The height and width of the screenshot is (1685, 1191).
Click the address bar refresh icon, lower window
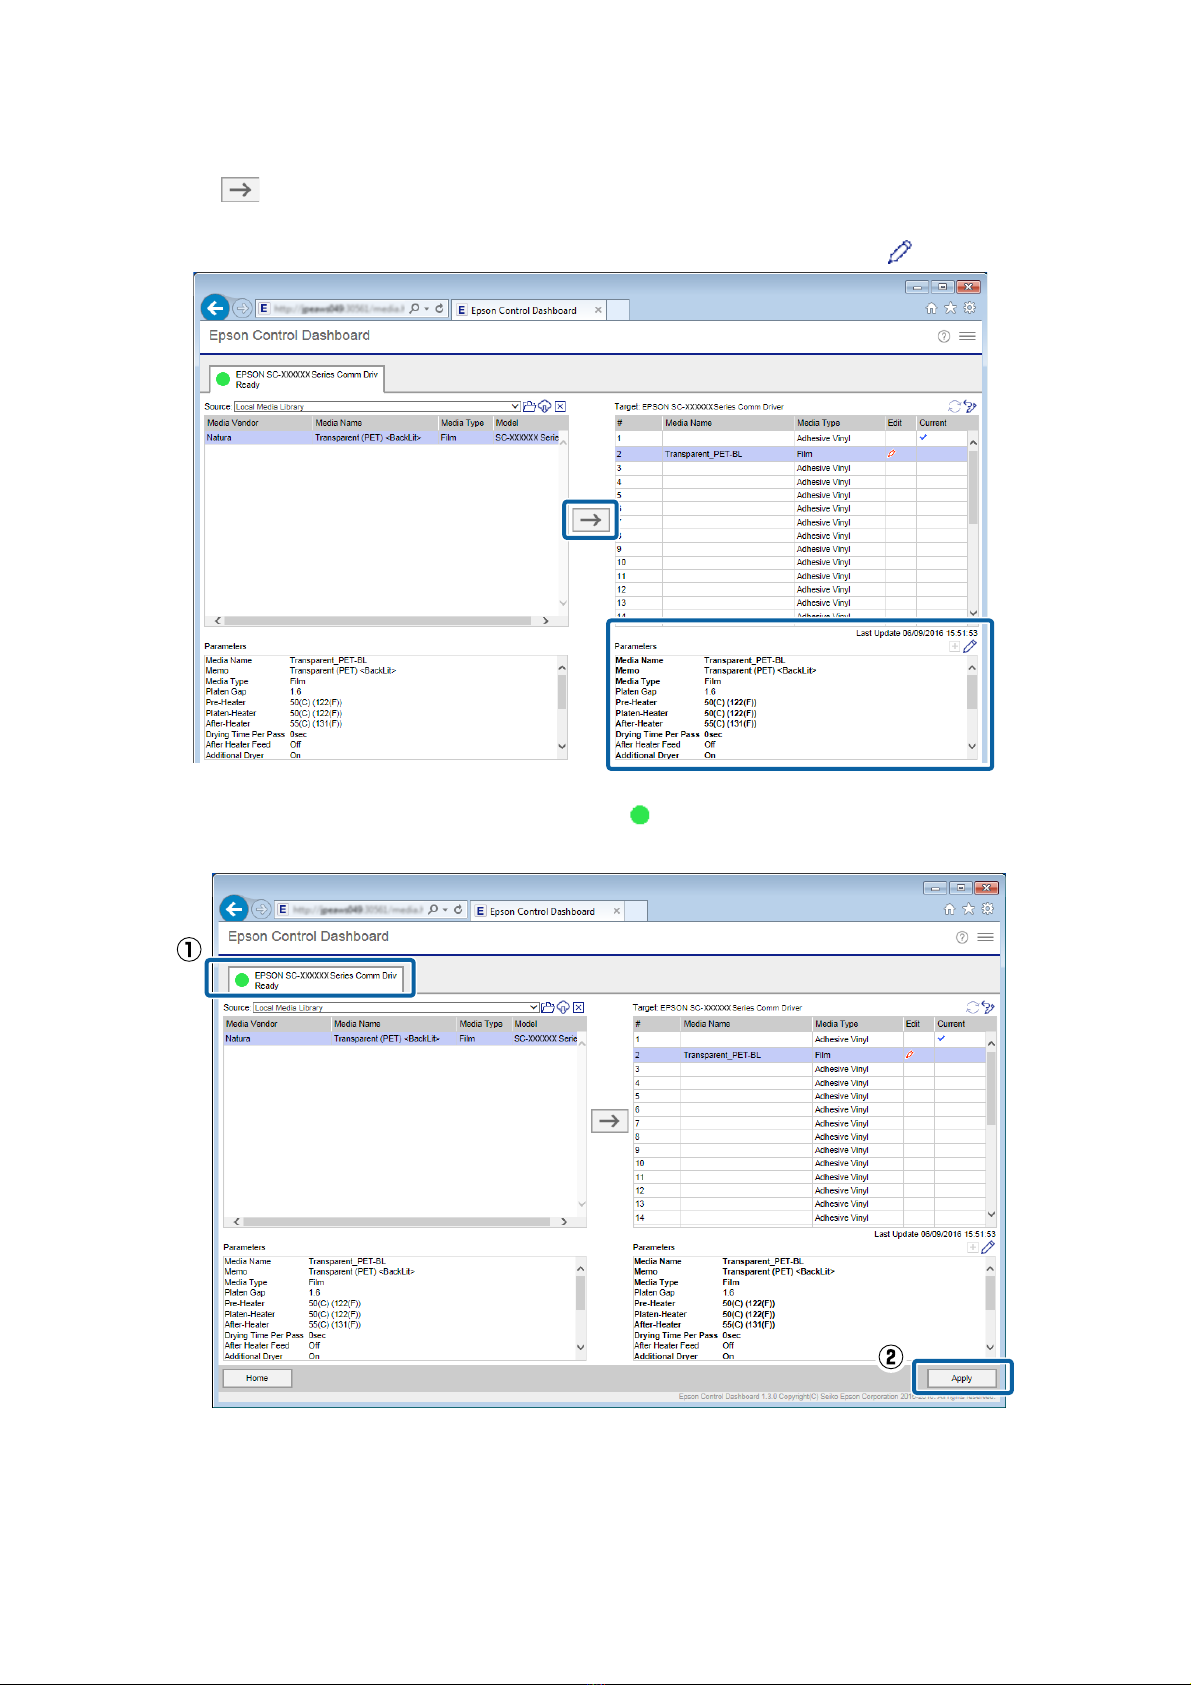tap(458, 910)
